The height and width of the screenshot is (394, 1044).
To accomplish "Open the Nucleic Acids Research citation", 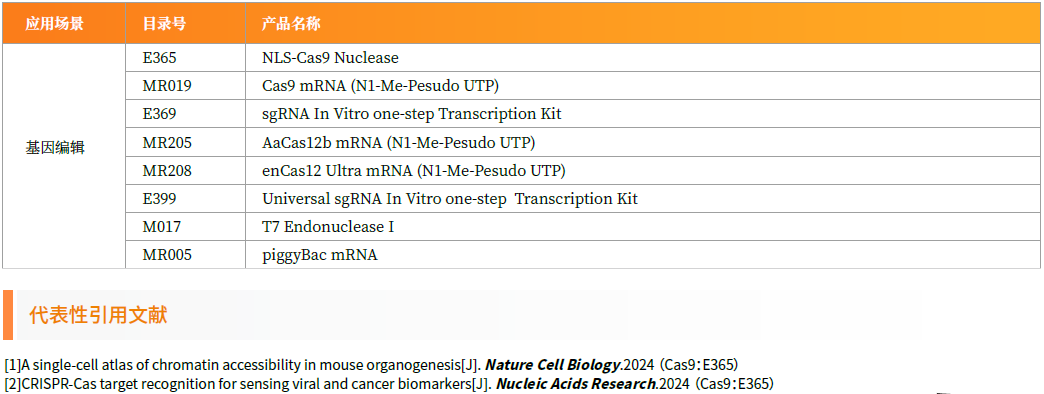I will (390, 383).
